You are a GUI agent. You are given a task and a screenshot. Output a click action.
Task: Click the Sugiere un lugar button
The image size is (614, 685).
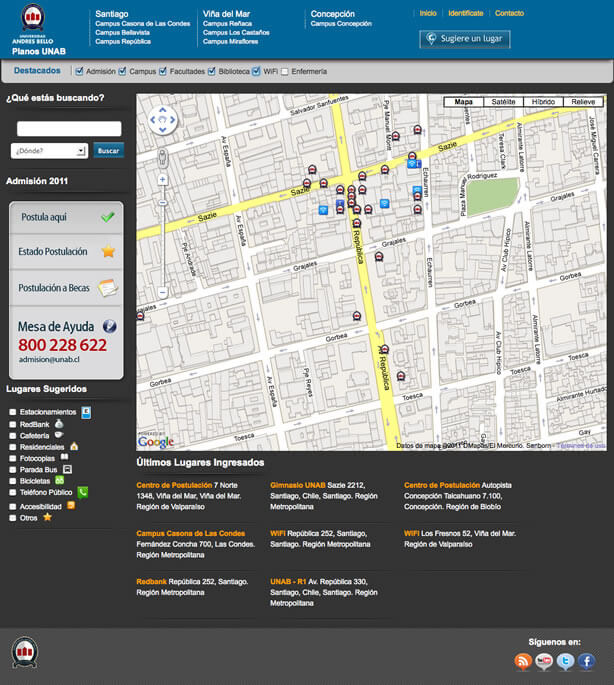coord(465,39)
